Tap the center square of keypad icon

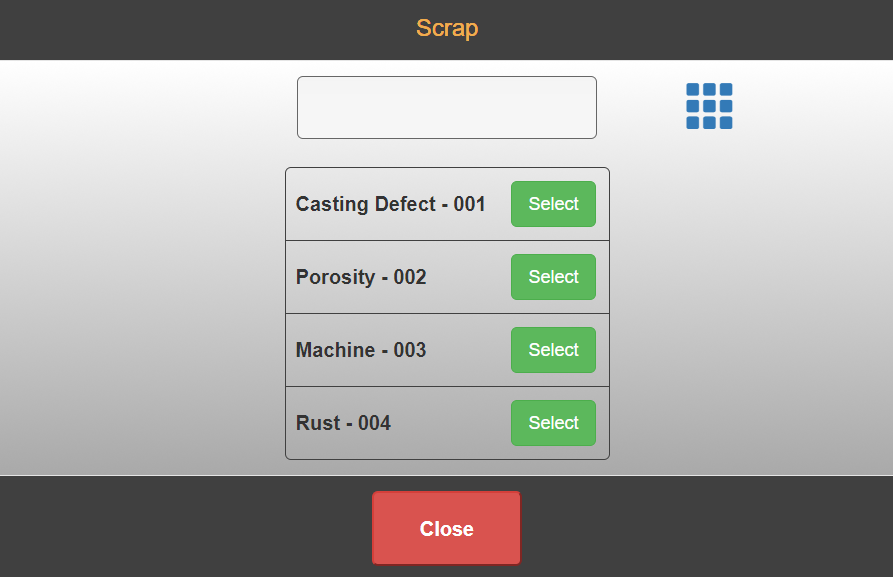tap(709, 106)
